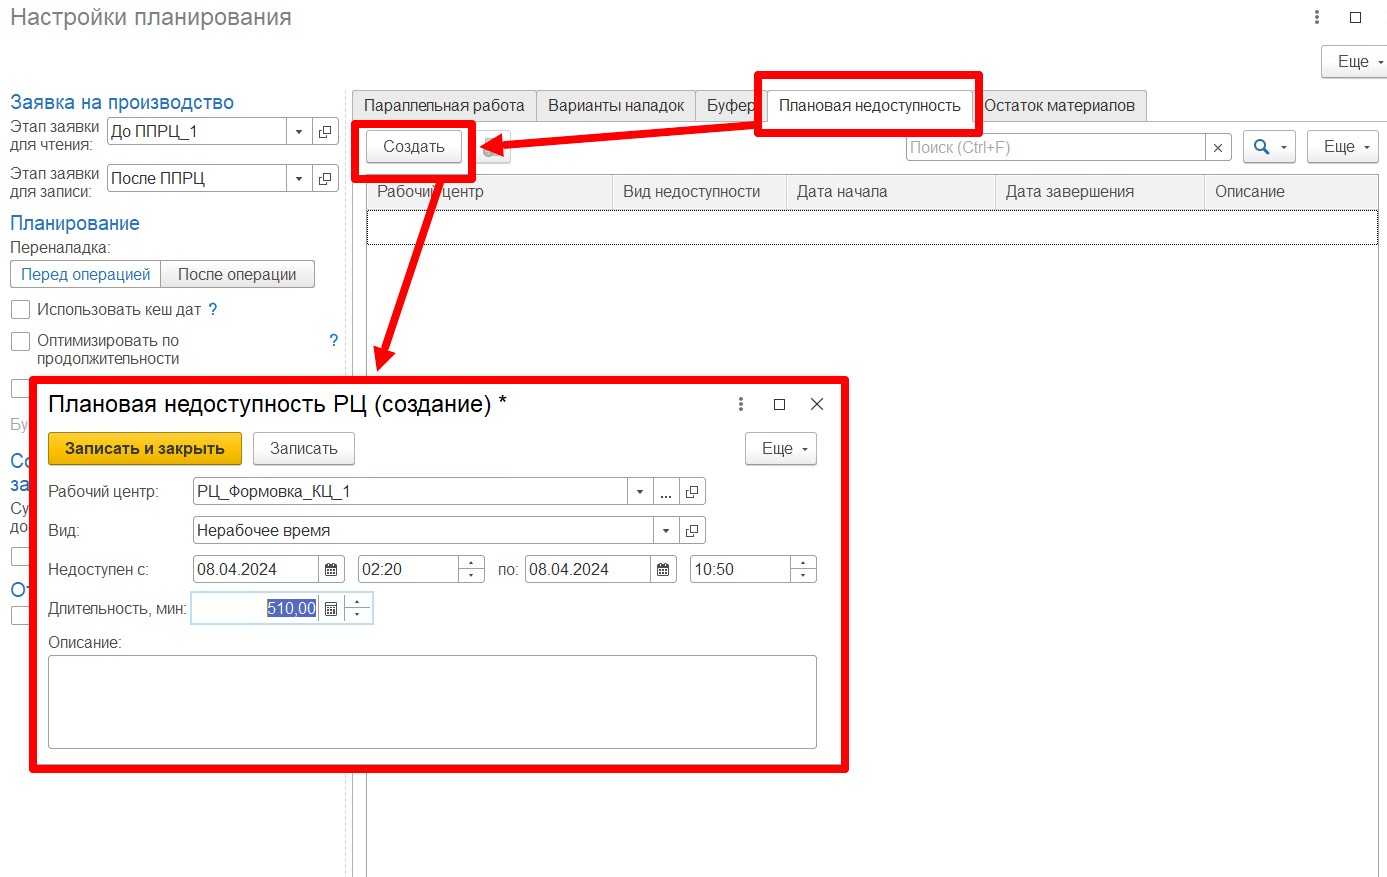The width and height of the screenshot is (1387, 877).
Task: Expand the 'Рабочий центр' dropdown list
Action: click(x=640, y=492)
